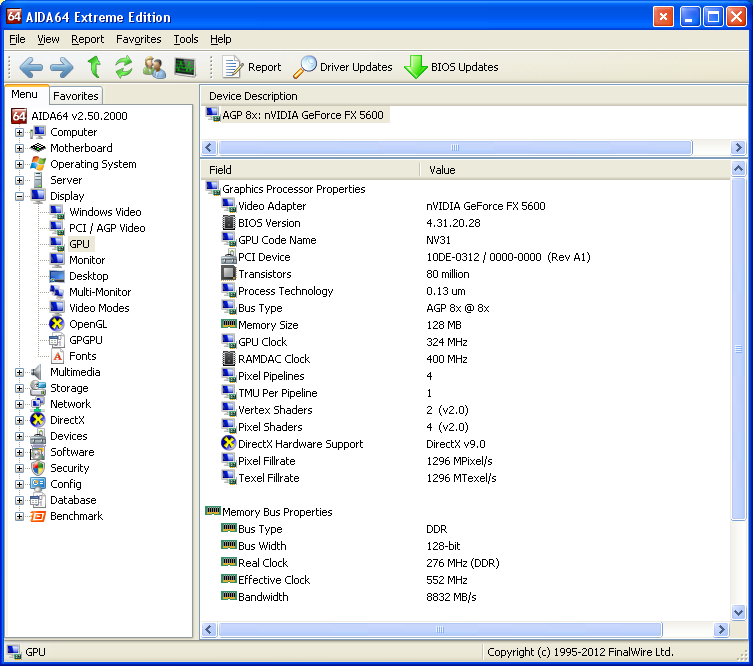Select the GPU tree item
Image resolution: width=753 pixels, height=666 pixels.
pos(79,244)
